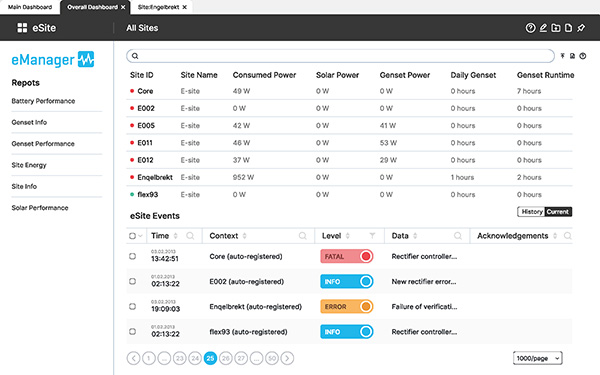Filter events by Level funnel icon
Viewport: 600px width, 375px height.
372,236
